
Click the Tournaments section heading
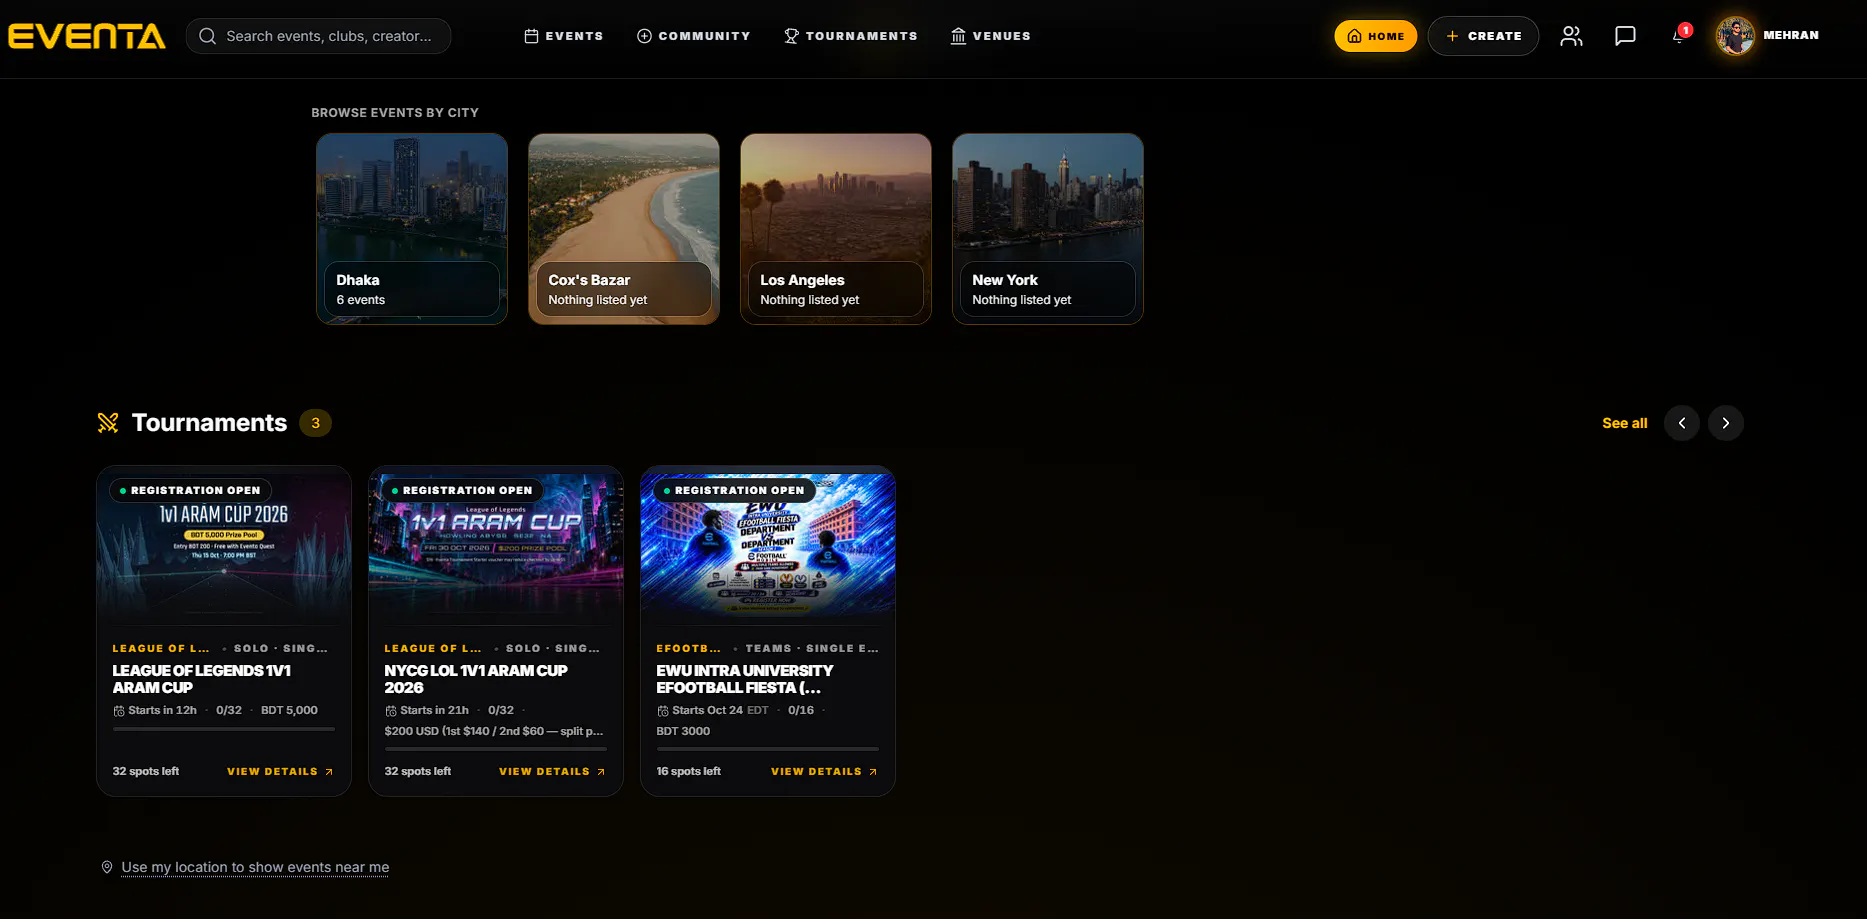pyautogui.click(x=209, y=423)
